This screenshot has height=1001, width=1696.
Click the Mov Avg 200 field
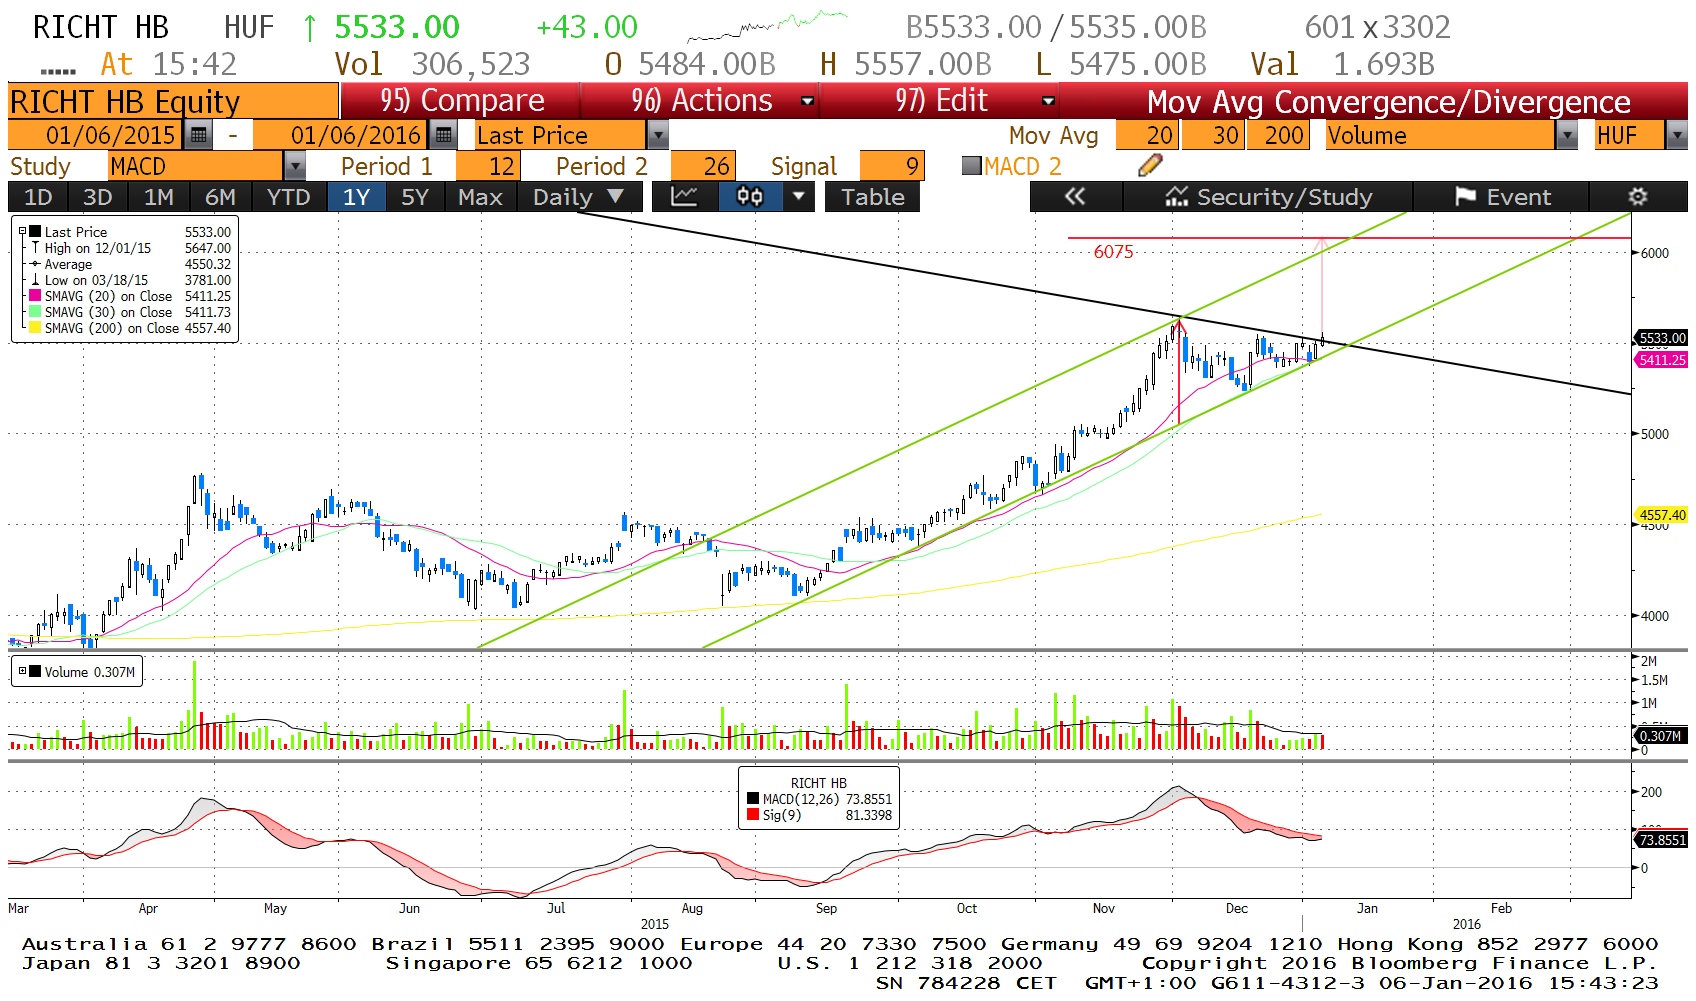click(x=1277, y=135)
